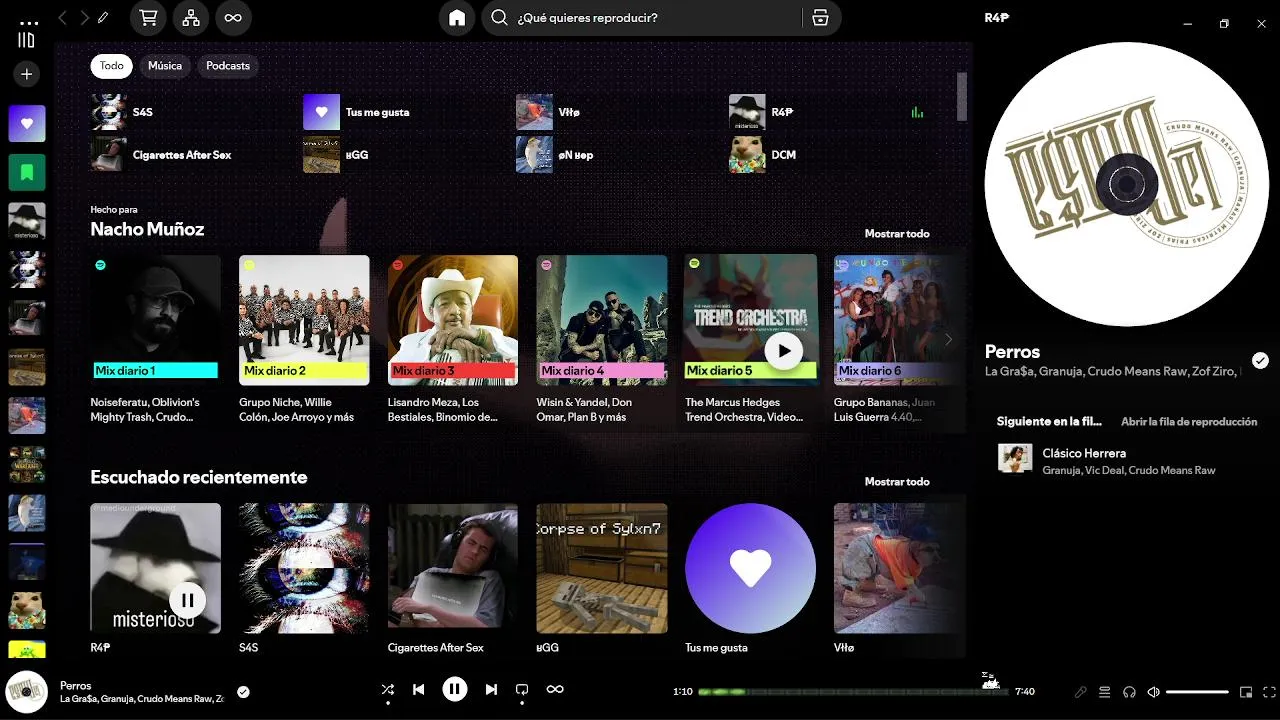Click 'Mostrar todo' next to Escuchado recientemente

pyautogui.click(x=897, y=482)
